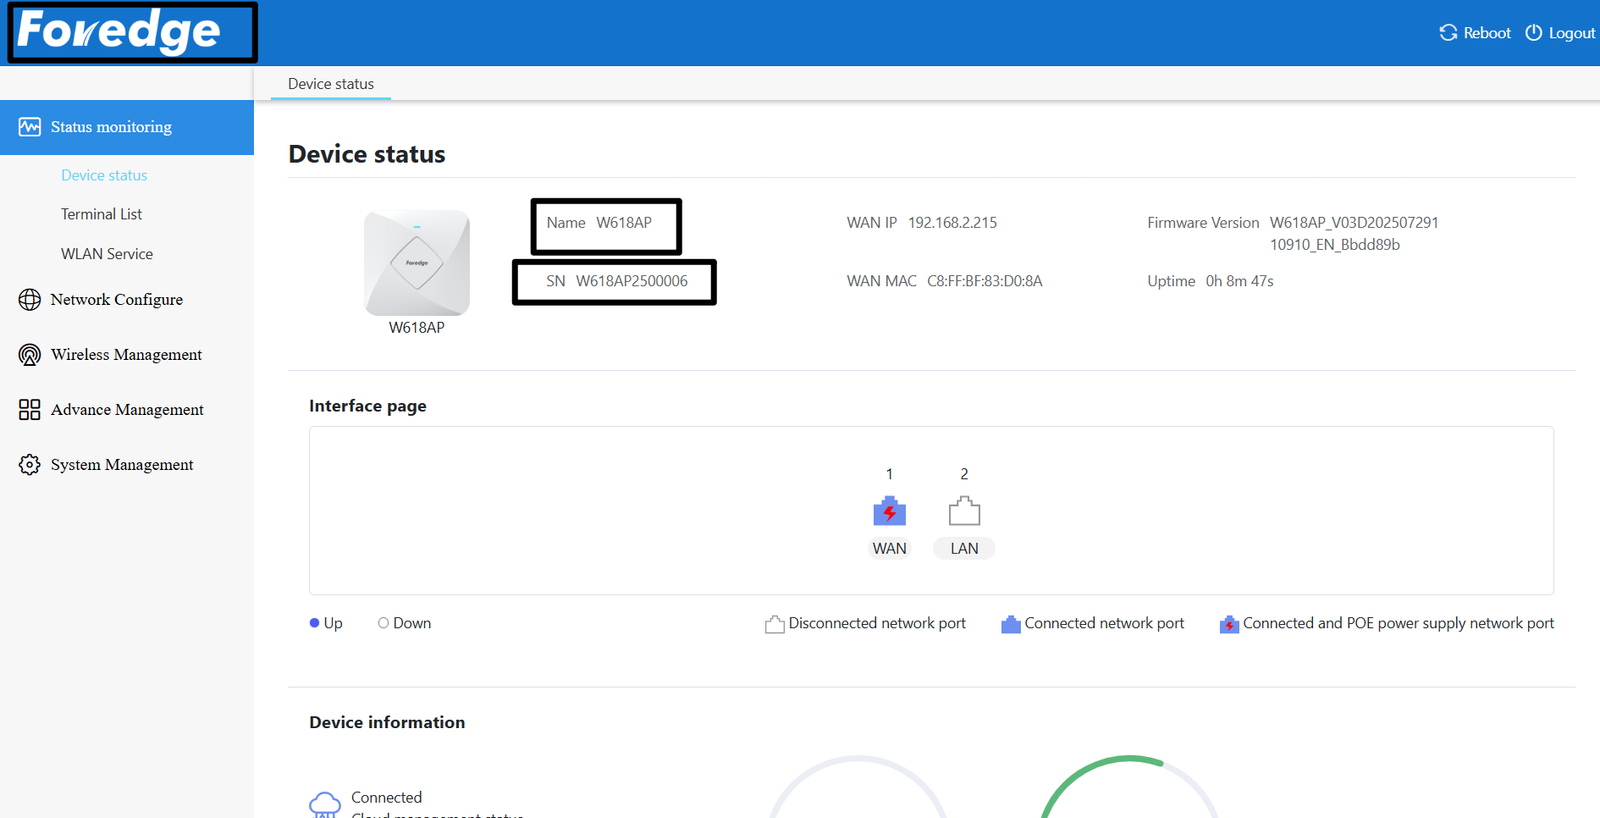The height and width of the screenshot is (818, 1600).
Task: Click the LAN port label
Action: click(x=964, y=548)
